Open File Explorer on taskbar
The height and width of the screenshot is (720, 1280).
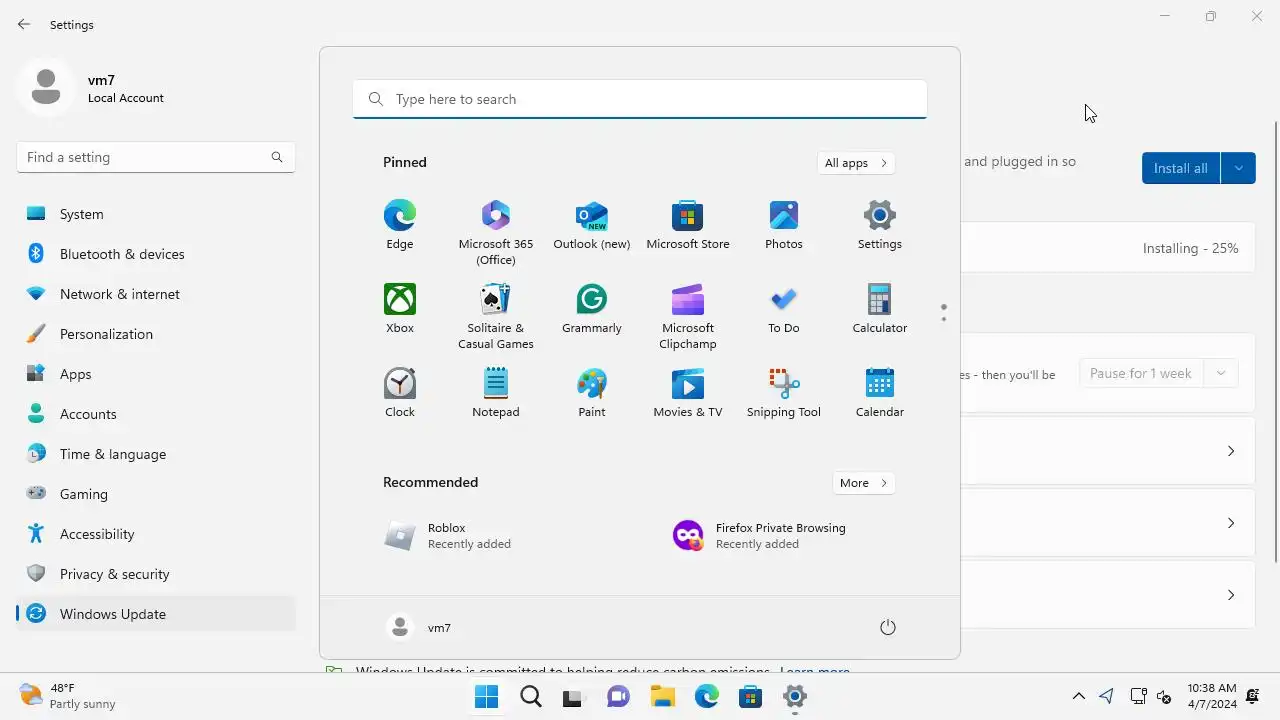tap(662, 697)
